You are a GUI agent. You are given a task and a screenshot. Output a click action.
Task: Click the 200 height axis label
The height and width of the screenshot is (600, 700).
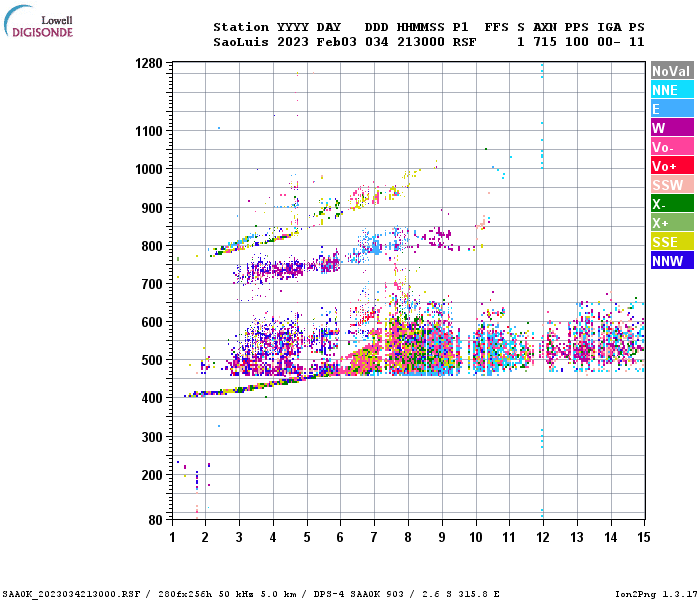click(x=152, y=475)
